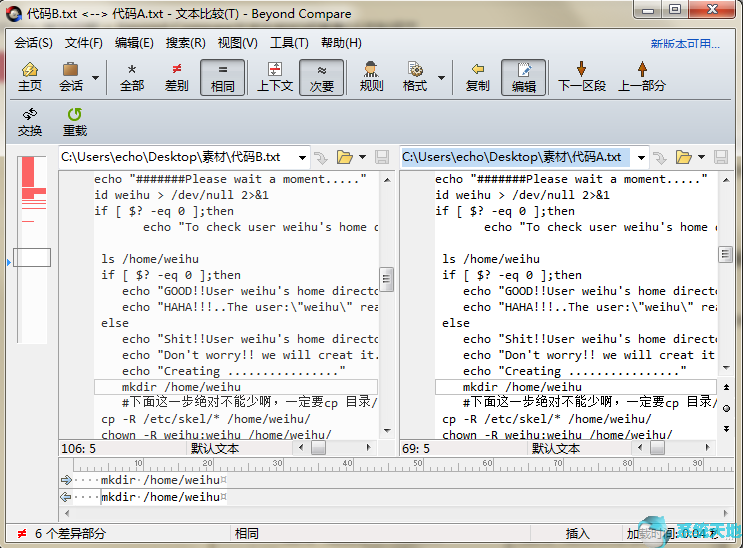
Task: Click the left file path field 代码B.txt
Action: (x=178, y=157)
